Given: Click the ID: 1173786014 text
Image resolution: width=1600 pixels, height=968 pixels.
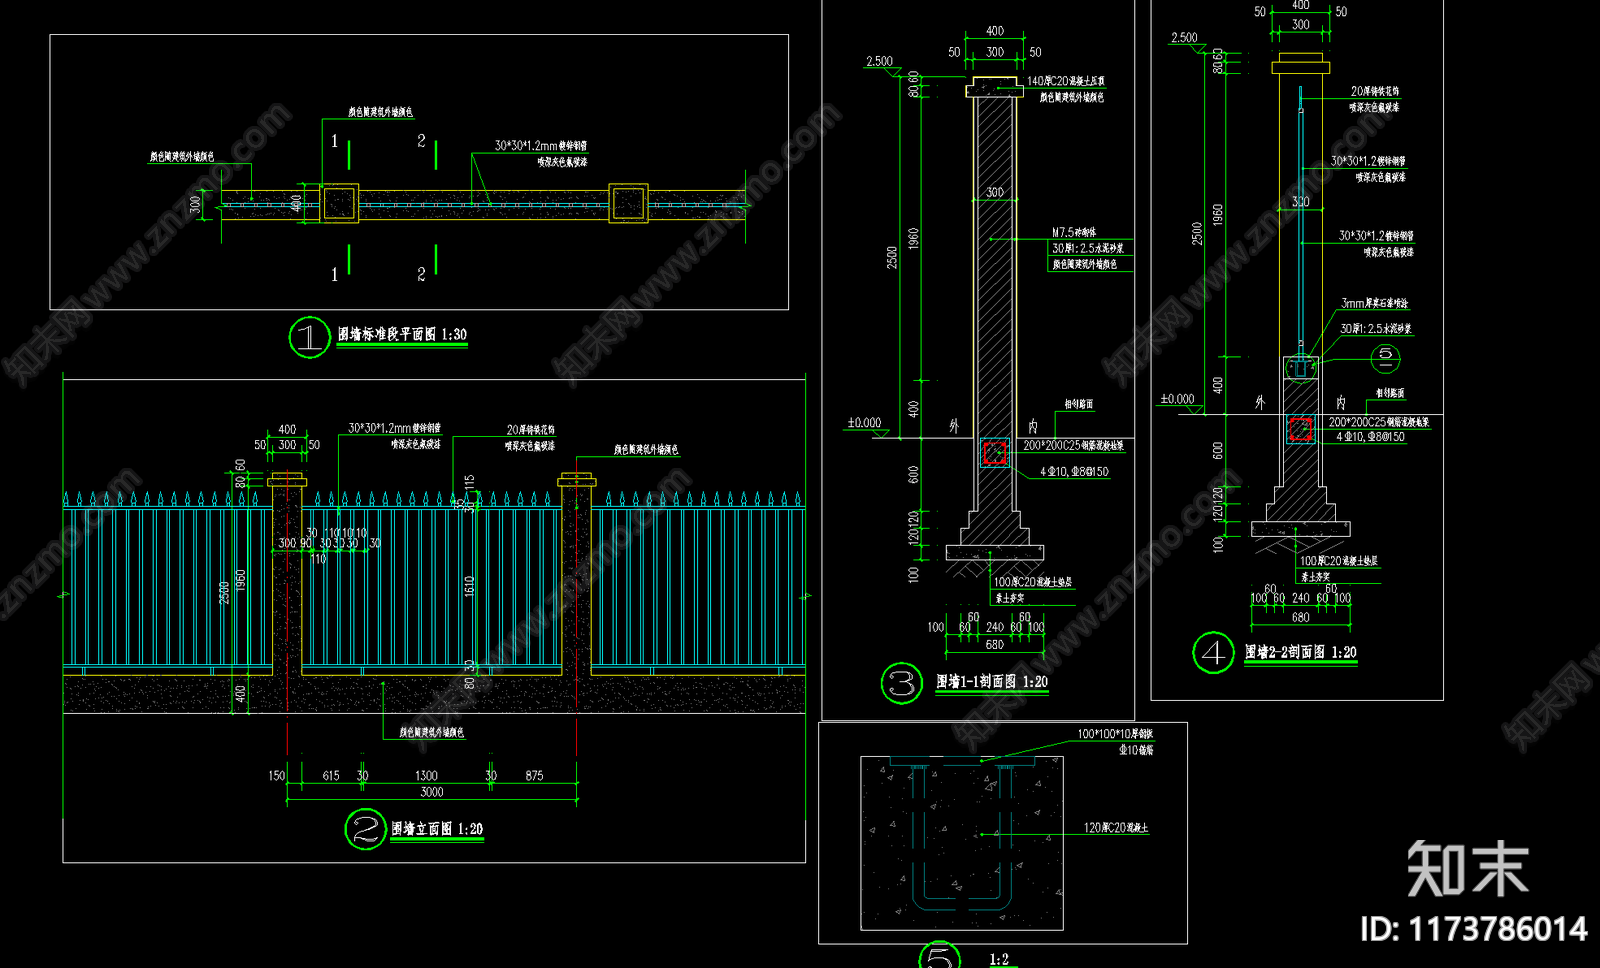Looking at the screenshot, I should (x=1473, y=929).
